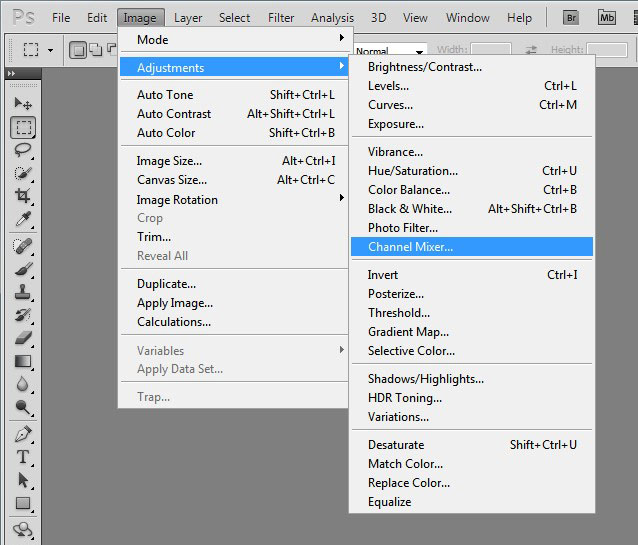Select the Blur tool
Screen dimensions: 638x545
tap(23, 384)
